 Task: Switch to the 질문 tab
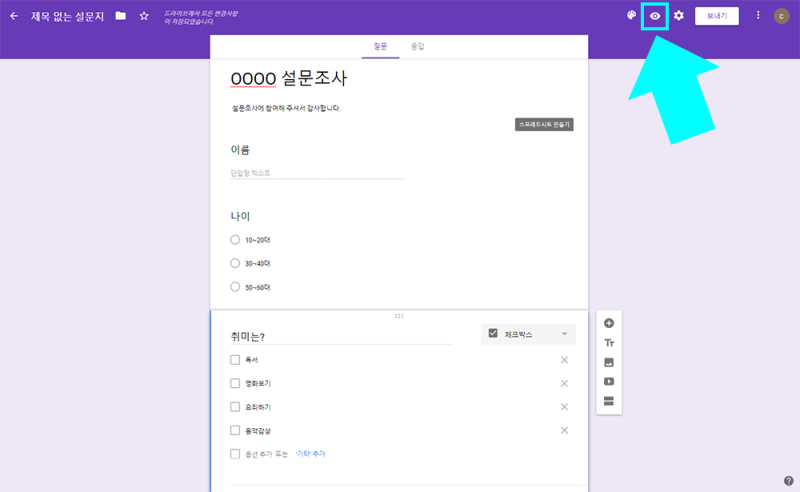pyautogui.click(x=380, y=46)
